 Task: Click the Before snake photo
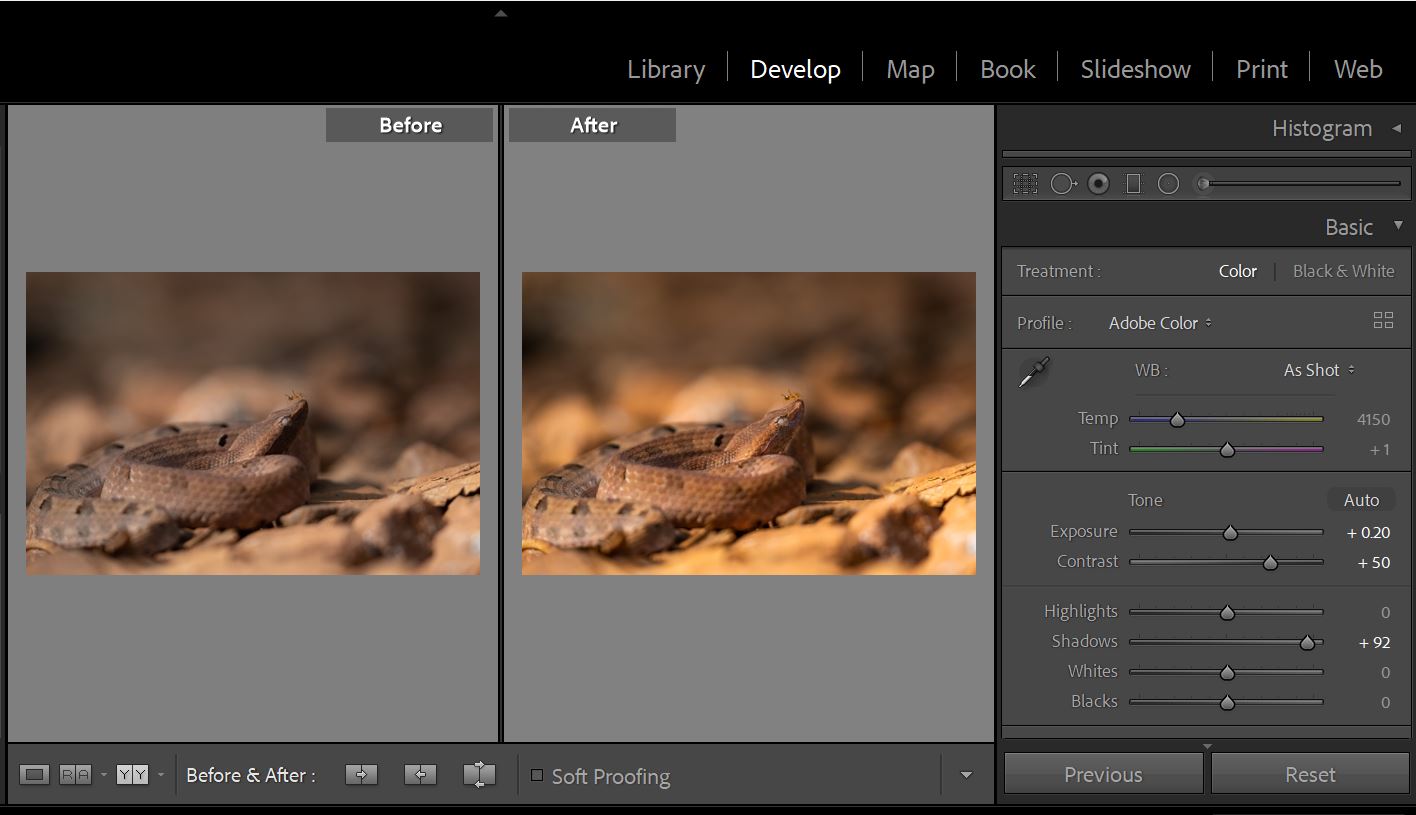pyautogui.click(x=253, y=423)
